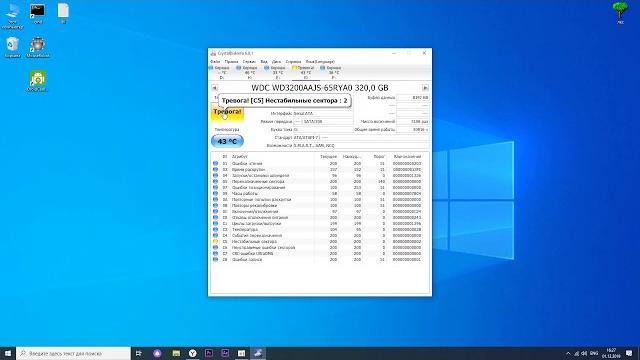This screenshot has width=640, height=360.
Task: Open the volume icon in system tray
Action: 584,353
